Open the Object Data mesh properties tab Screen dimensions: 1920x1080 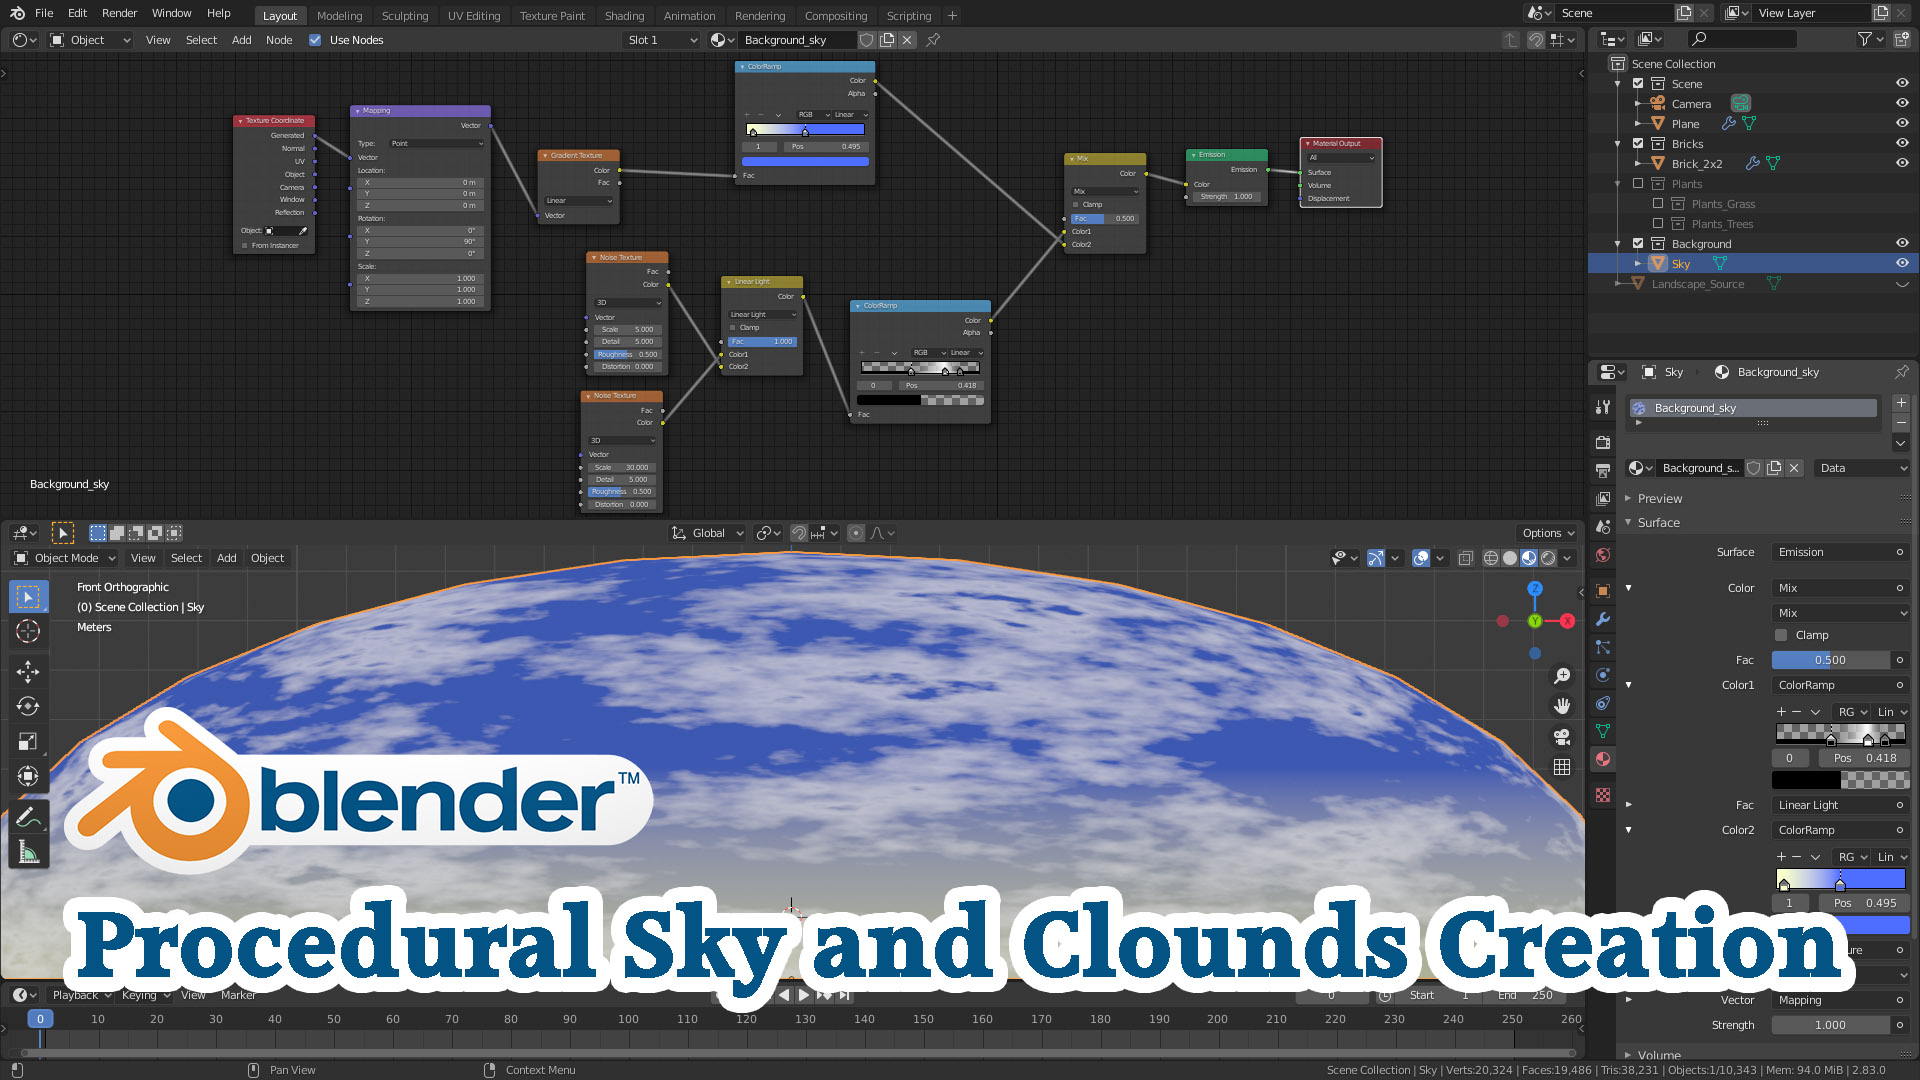pos(1603,731)
